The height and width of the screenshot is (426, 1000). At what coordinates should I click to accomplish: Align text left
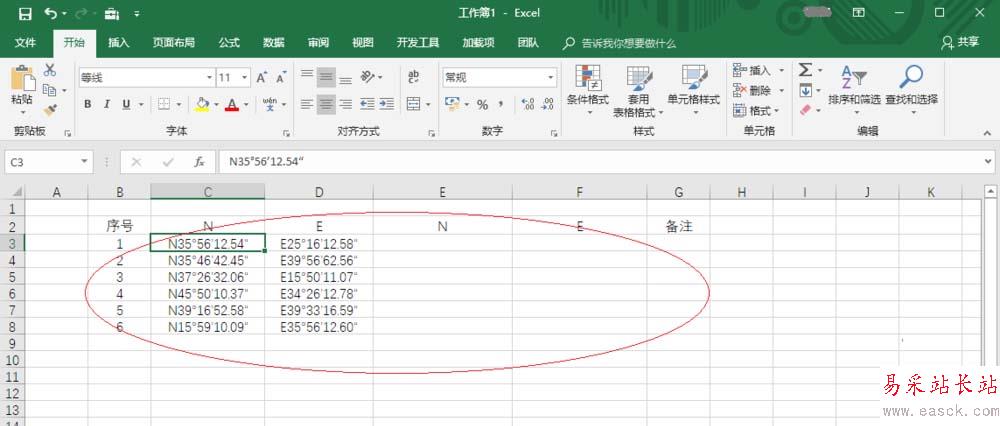click(x=307, y=104)
